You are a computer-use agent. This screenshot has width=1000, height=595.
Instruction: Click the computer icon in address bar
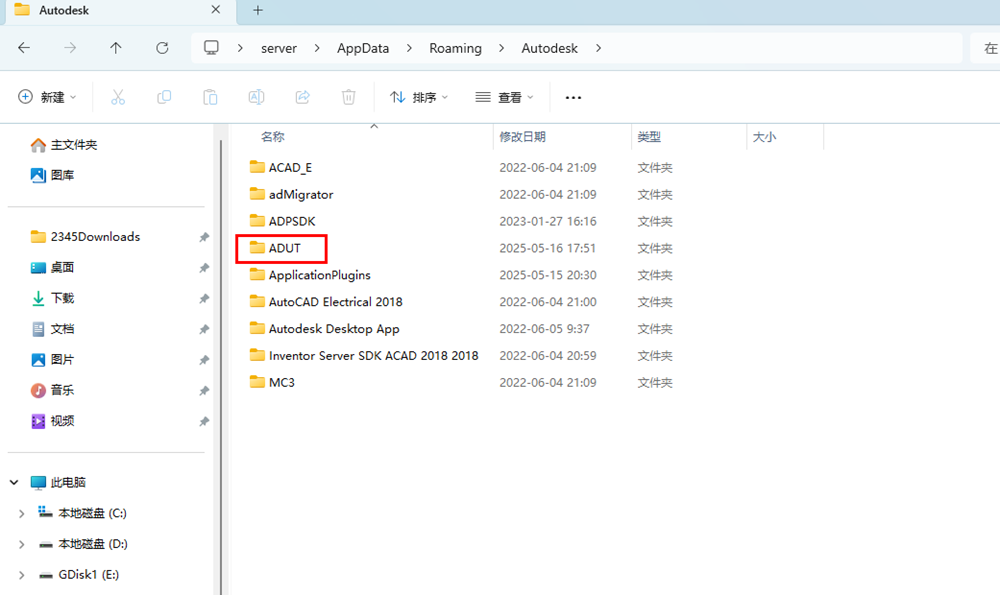coord(211,48)
